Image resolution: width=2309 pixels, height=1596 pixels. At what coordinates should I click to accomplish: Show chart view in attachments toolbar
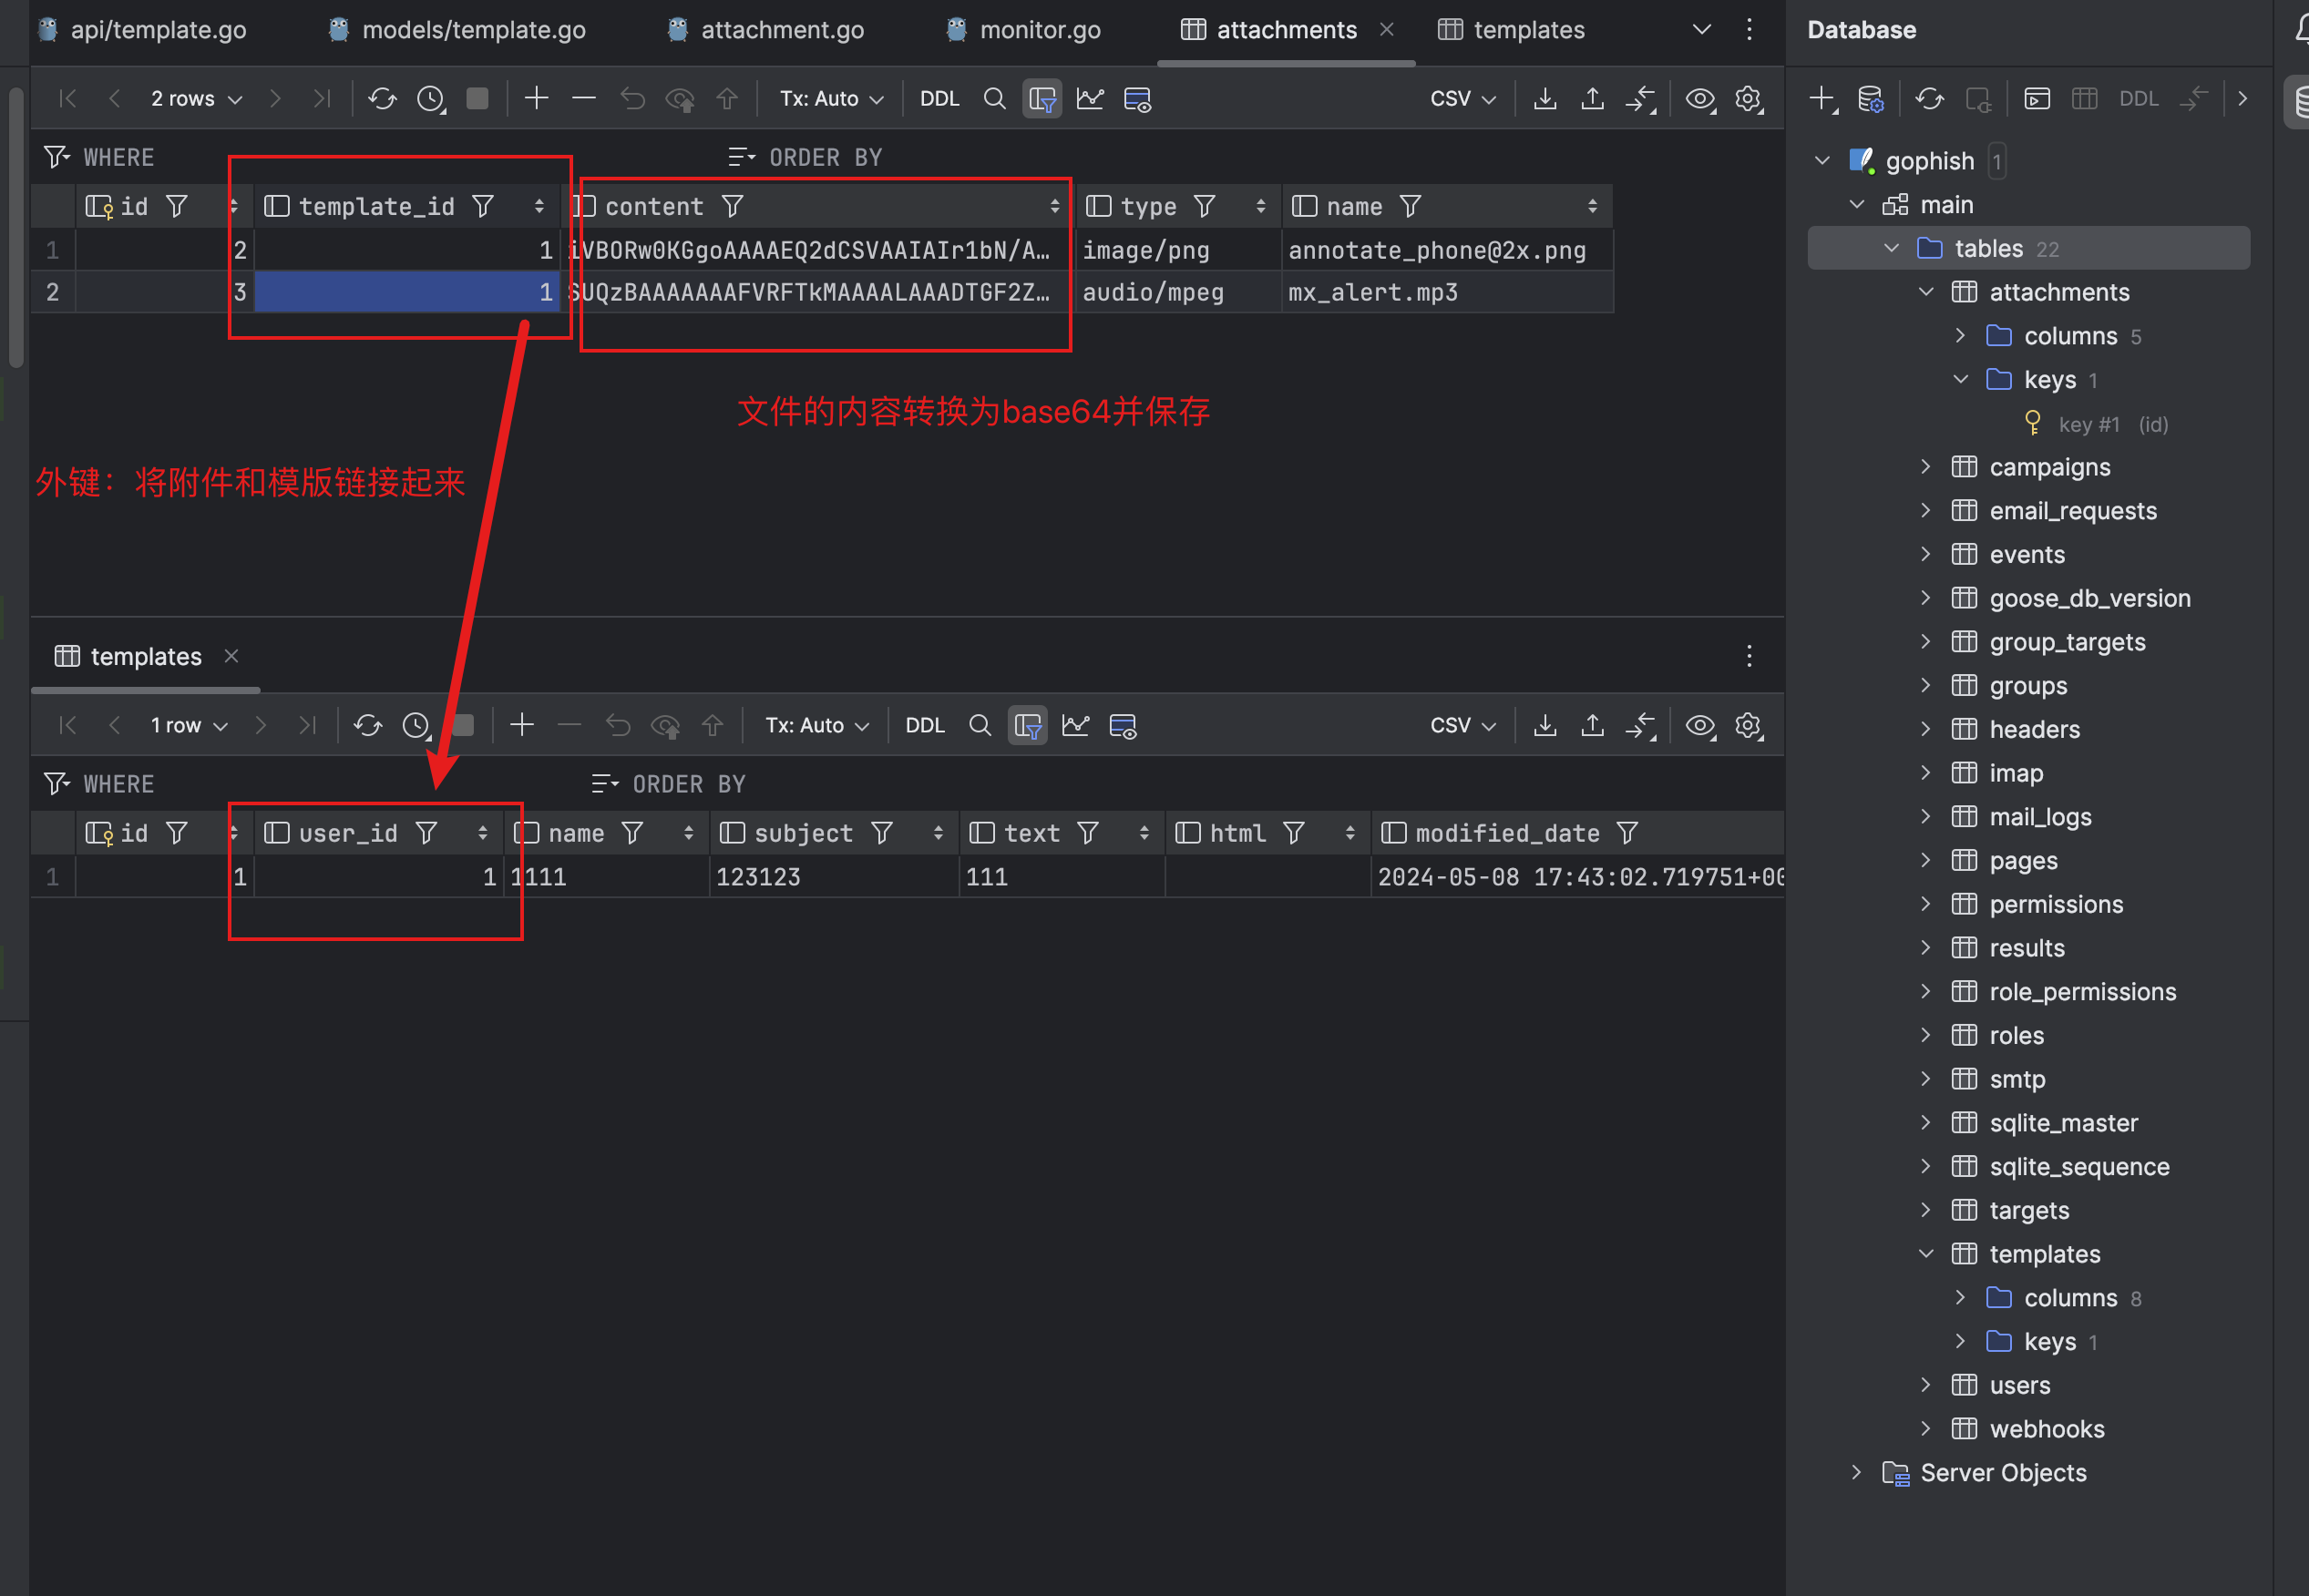(x=1090, y=99)
